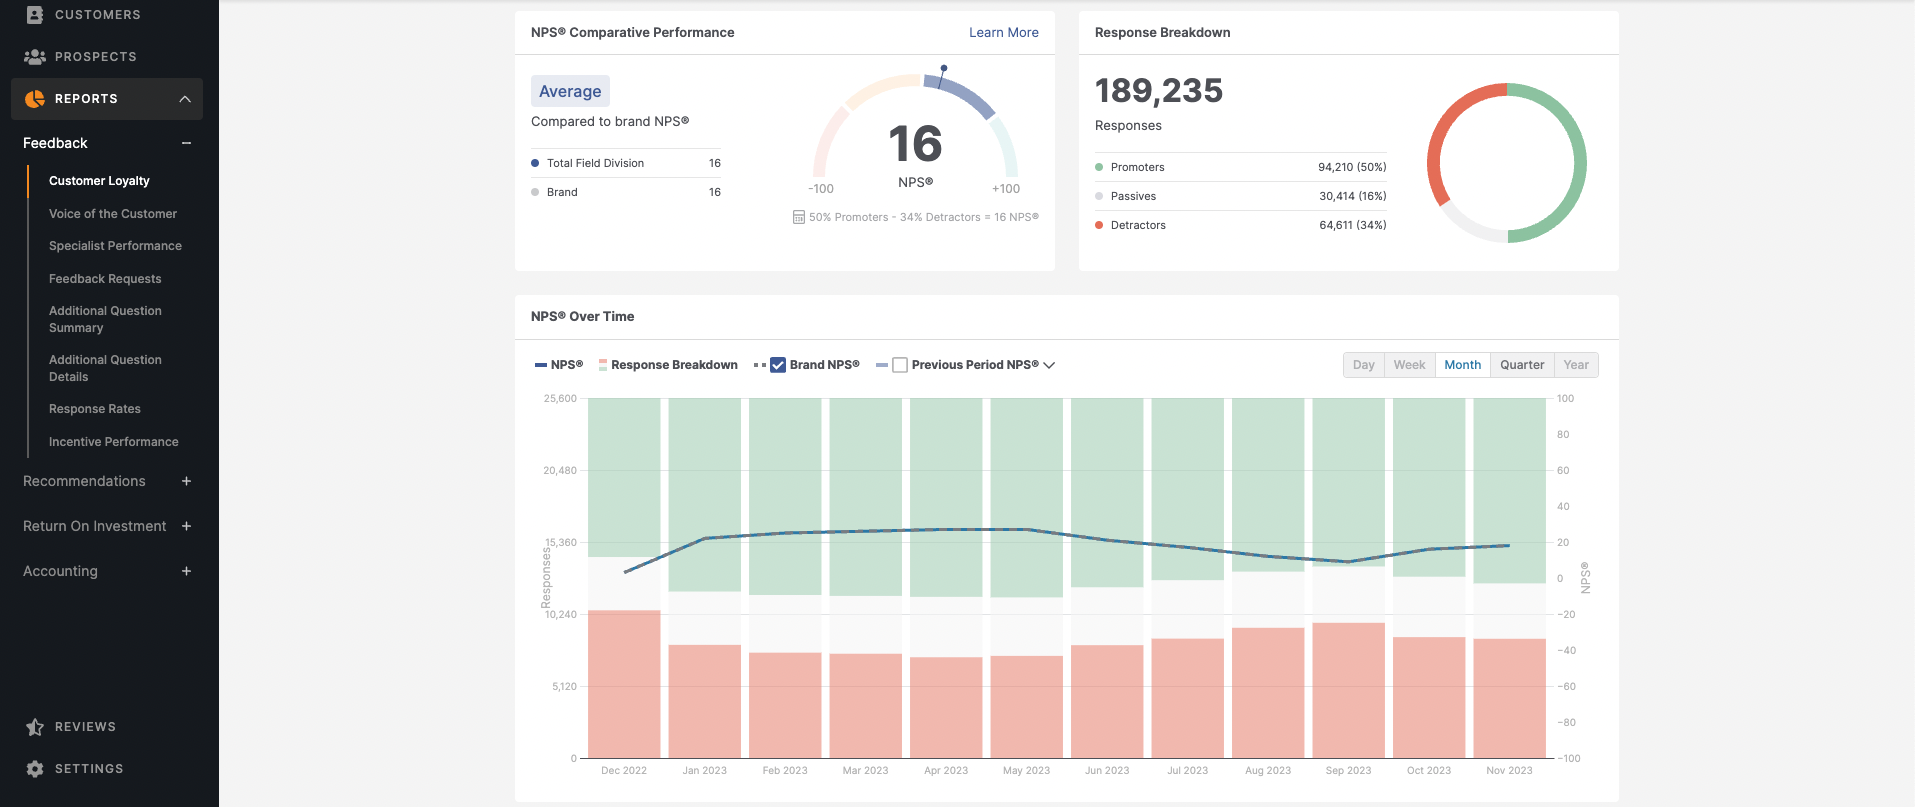
Task: Click the Customers sidebar icon
Action: (x=35, y=15)
